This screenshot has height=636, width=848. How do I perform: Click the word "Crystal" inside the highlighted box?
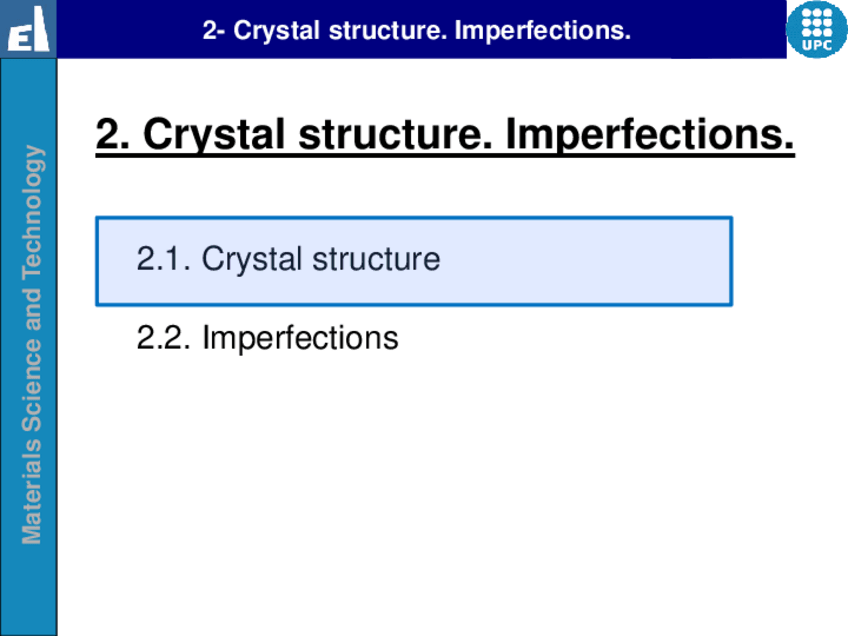[252, 260]
